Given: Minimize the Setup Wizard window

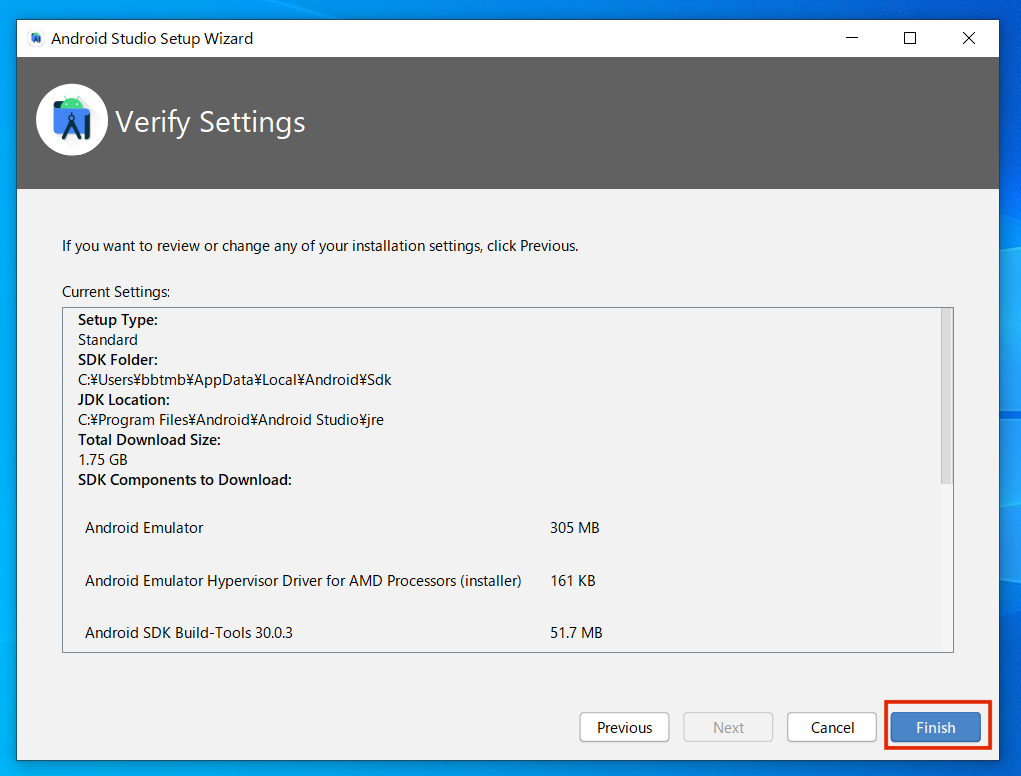Looking at the screenshot, I should (851, 38).
